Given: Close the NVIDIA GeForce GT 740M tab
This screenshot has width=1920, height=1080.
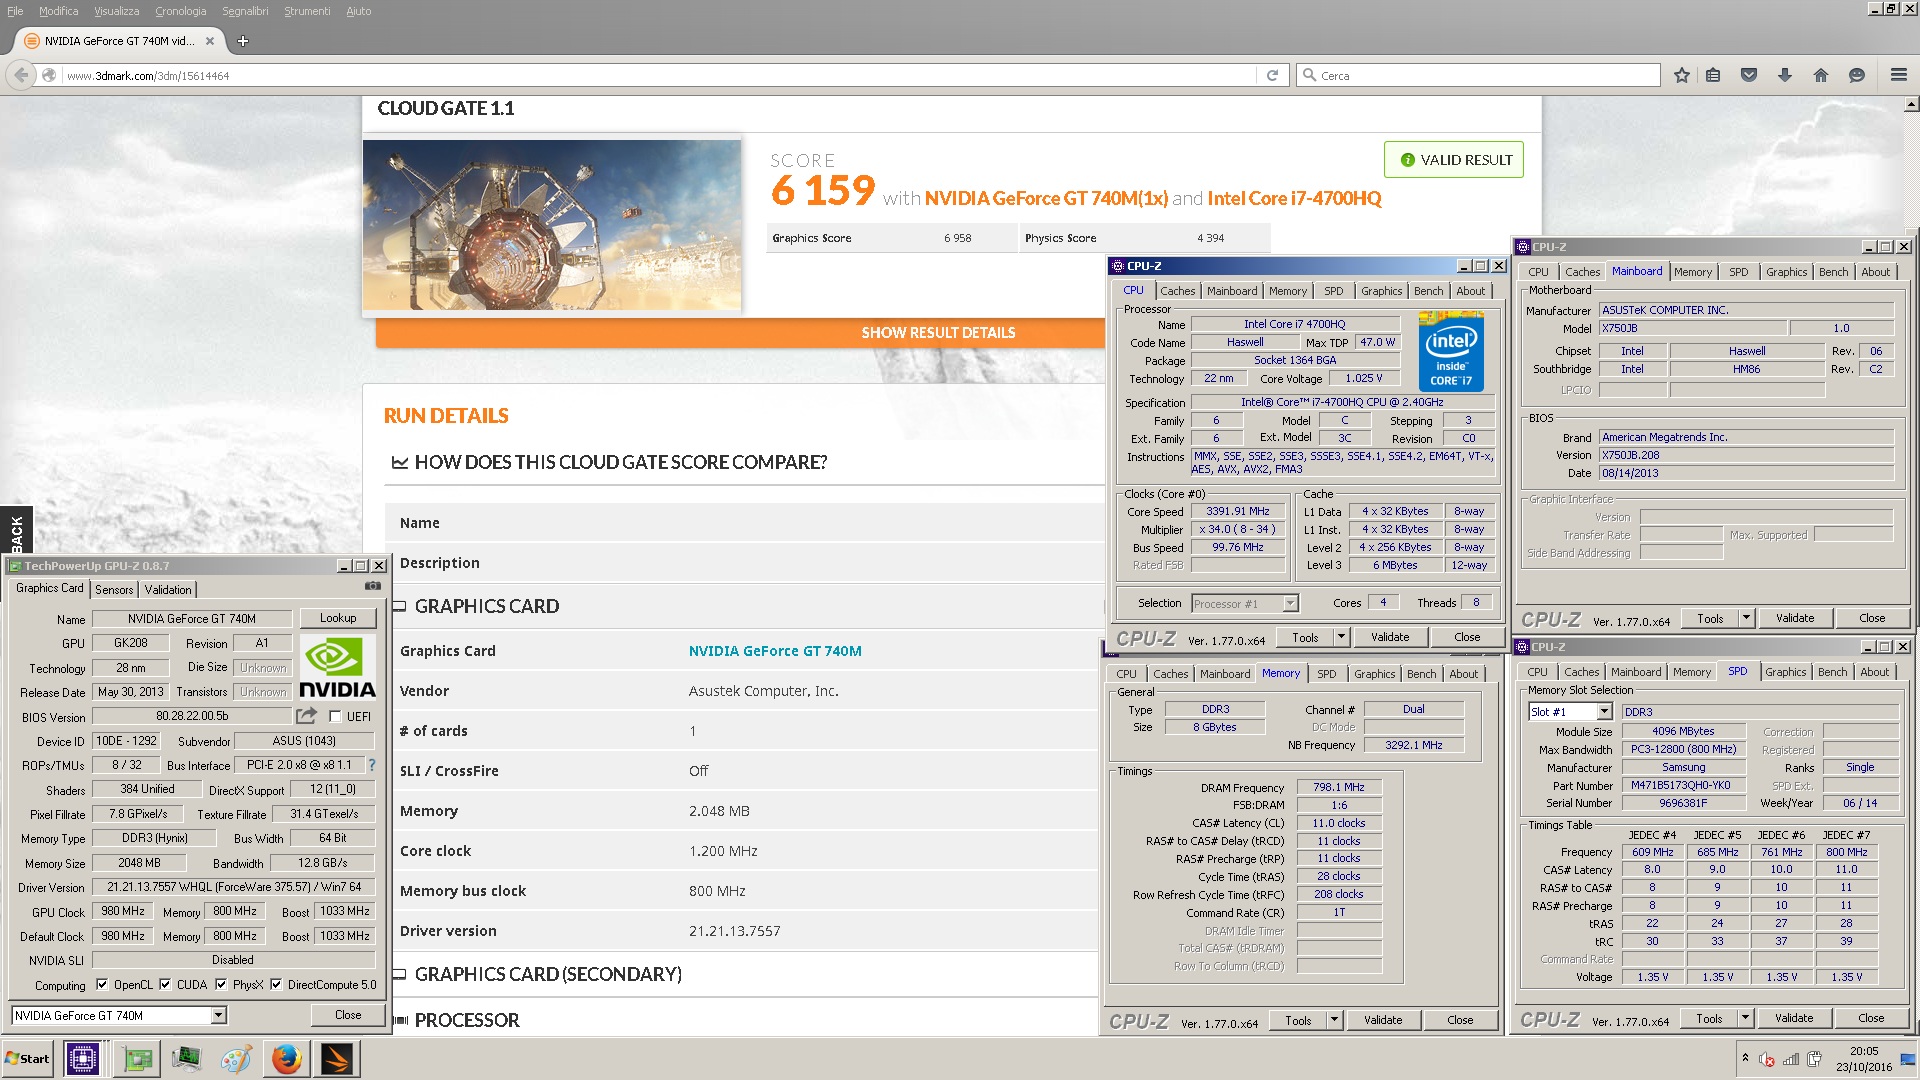Looking at the screenshot, I should [210, 41].
